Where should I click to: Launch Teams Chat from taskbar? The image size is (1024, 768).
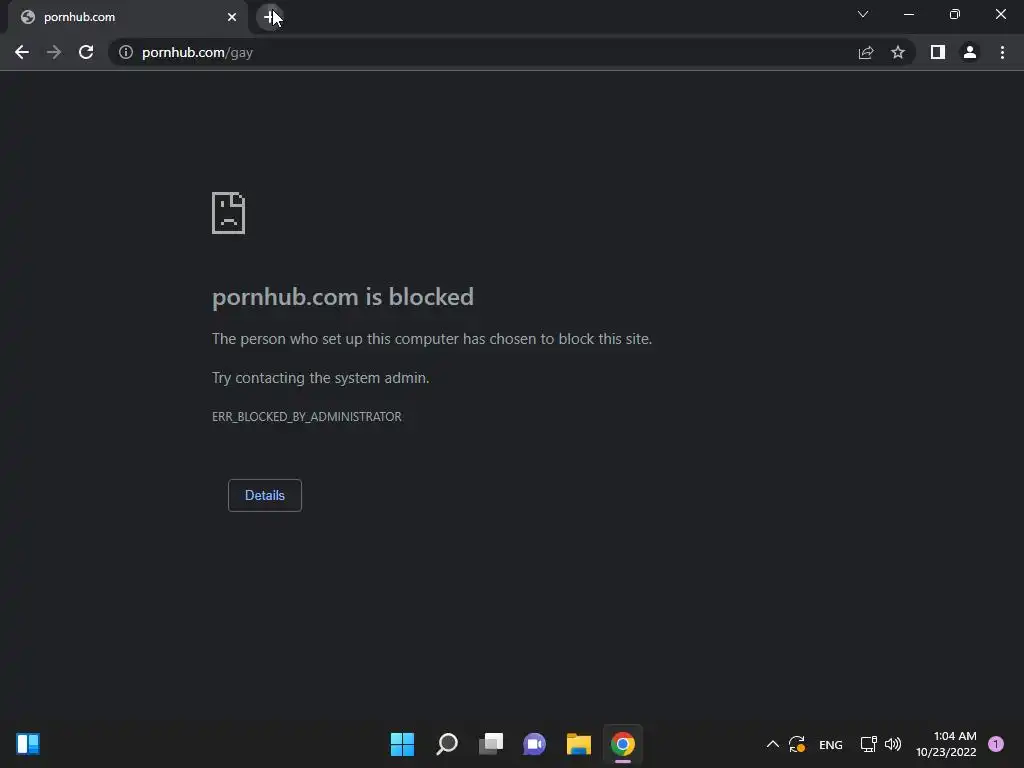pos(534,744)
